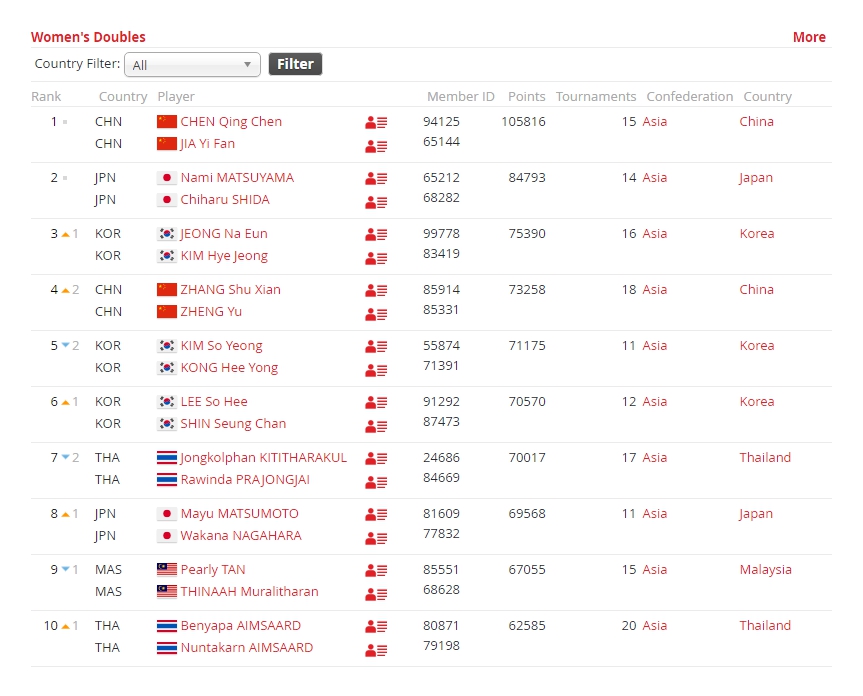The height and width of the screenshot is (696, 863).
Task: Open Mayu MATSUMOTO's player page
Action: pyautogui.click(x=239, y=514)
